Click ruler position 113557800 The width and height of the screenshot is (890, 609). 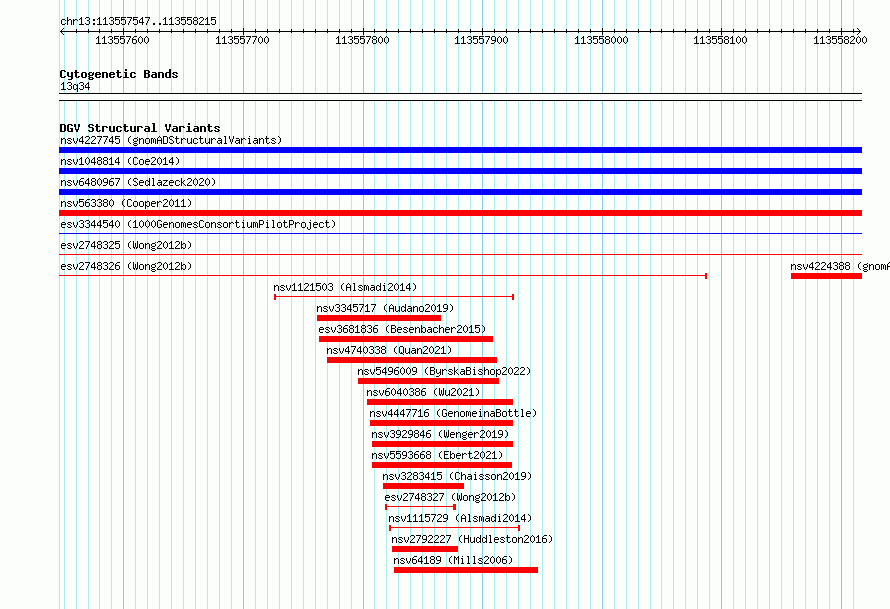[x=362, y=40]
